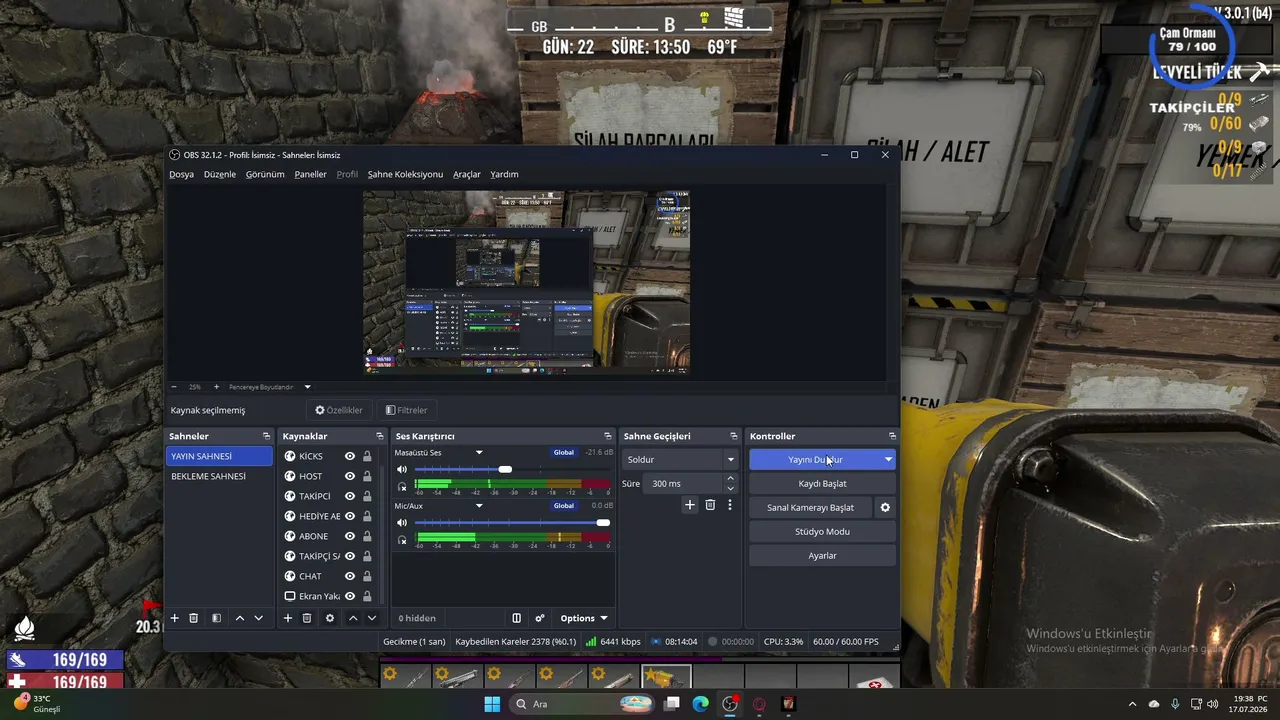Add a new scene with the plus icon
The image size is (1280, 720).
(174, 618)
